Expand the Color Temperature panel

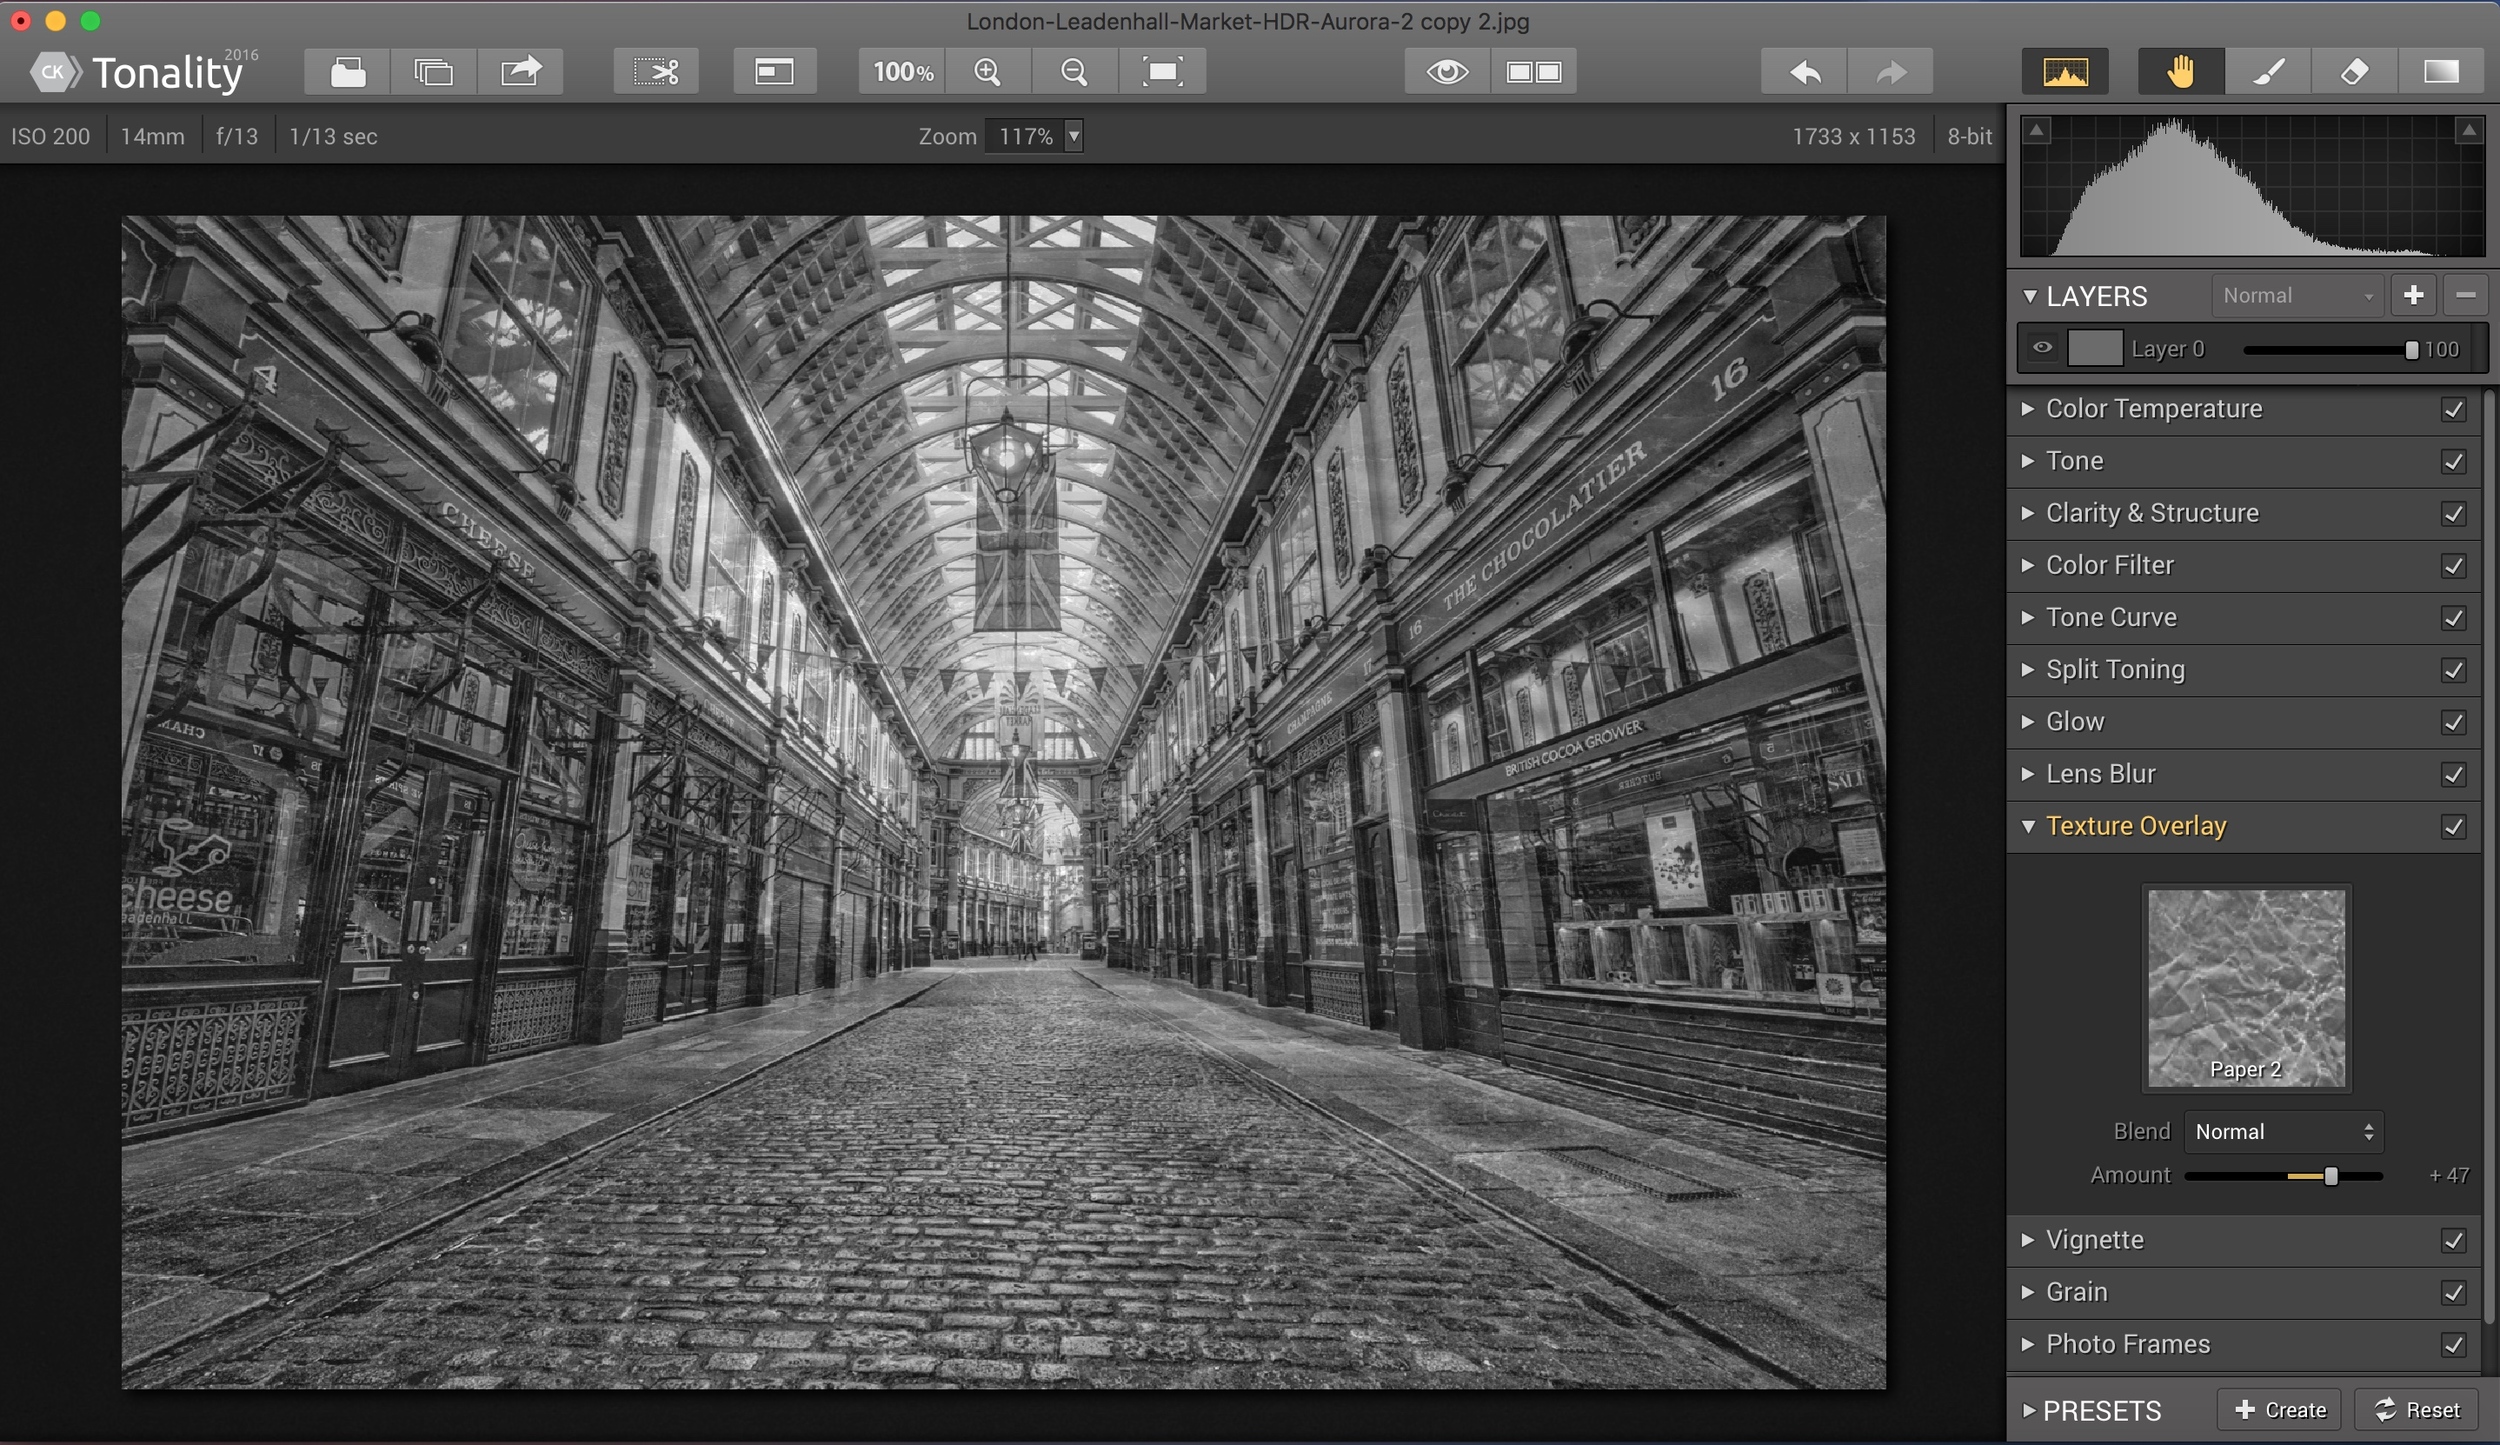(2028, 409)
